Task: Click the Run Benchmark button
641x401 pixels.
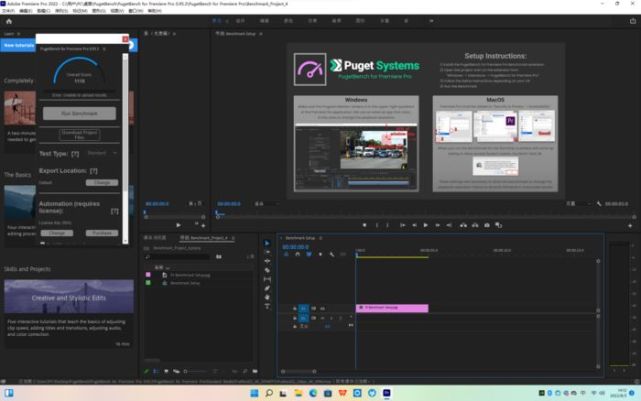Action: coord(79,113)
